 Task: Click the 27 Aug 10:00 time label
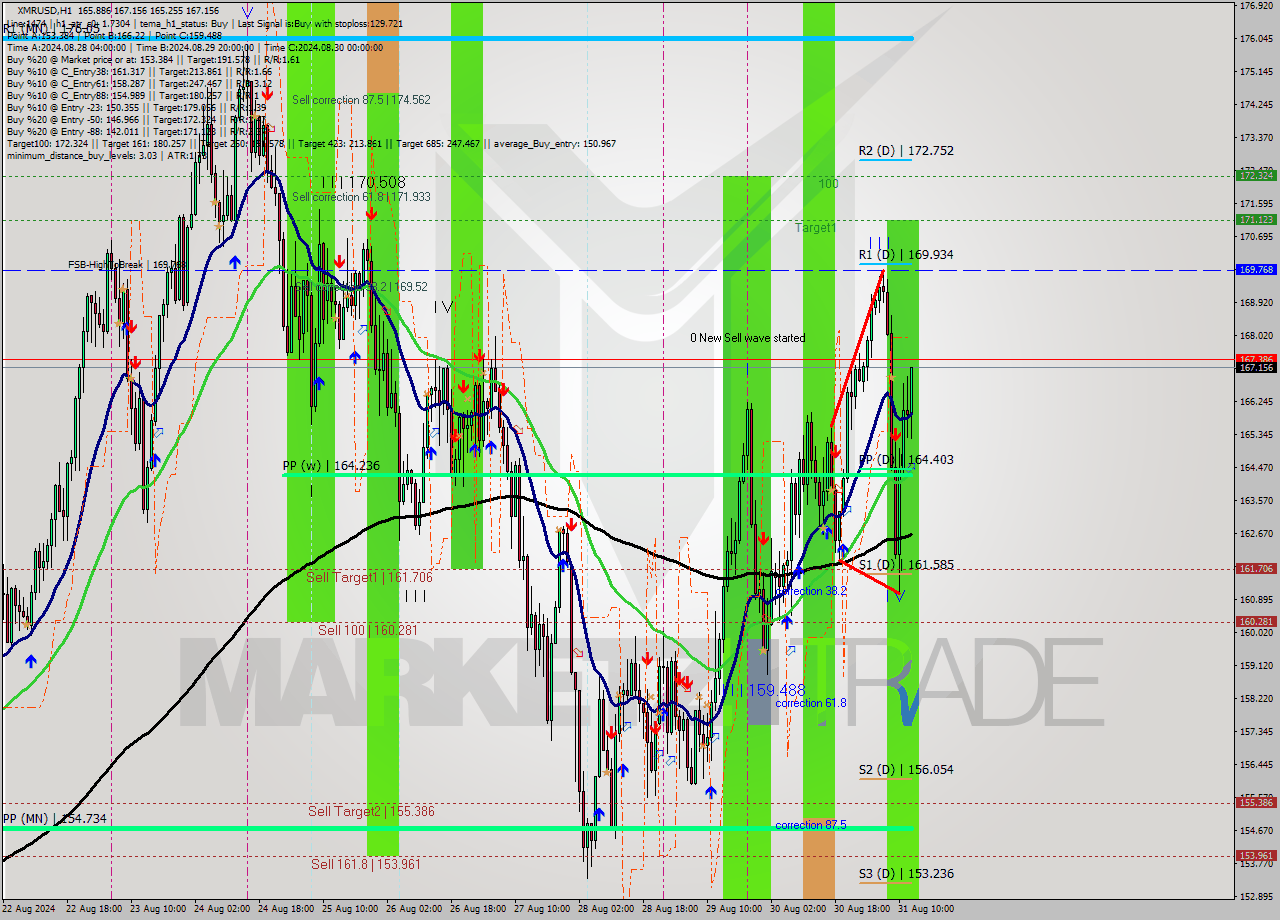click(x=542, y=909)
